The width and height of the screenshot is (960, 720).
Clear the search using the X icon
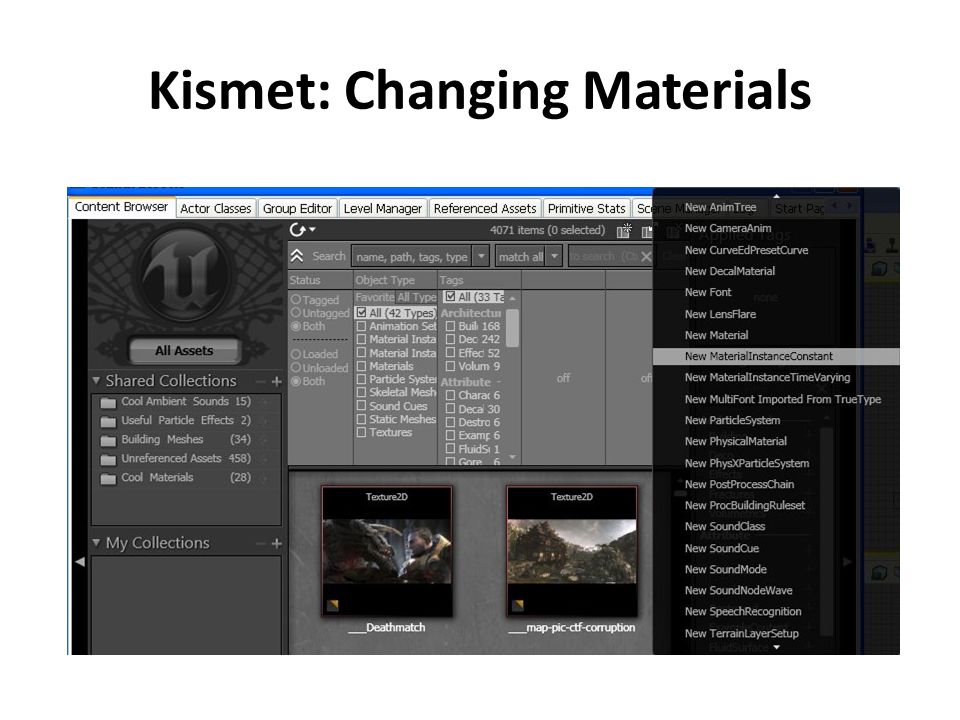pyautogui.click(x=646, y=257)
